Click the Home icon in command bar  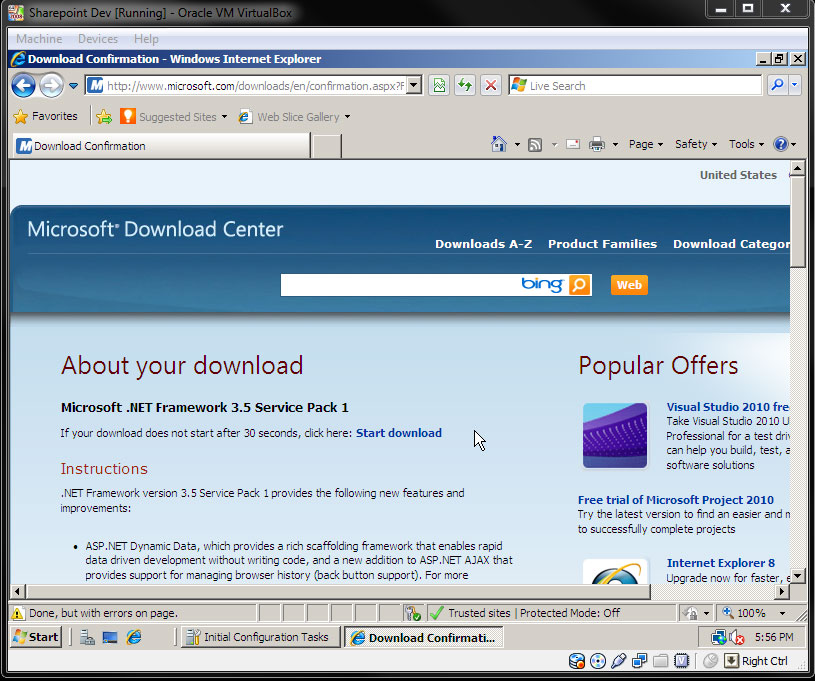(498, 144)
